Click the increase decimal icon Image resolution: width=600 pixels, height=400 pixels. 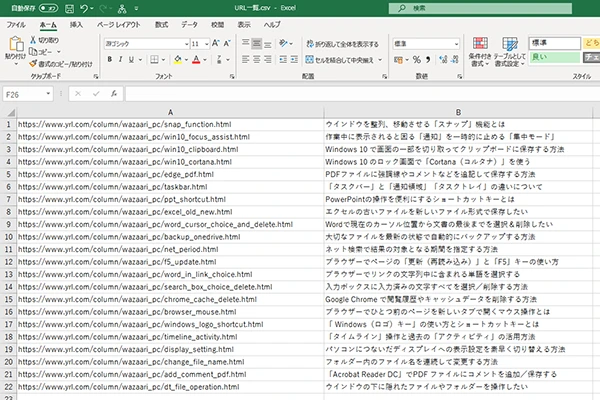[443, 60]
